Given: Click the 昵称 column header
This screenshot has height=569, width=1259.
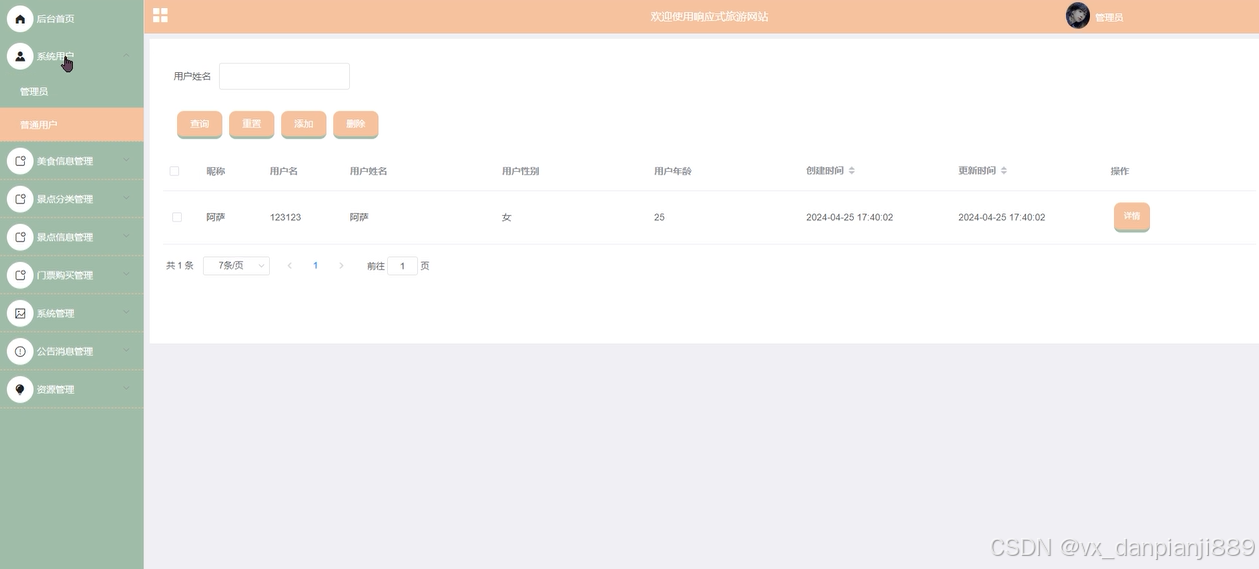Looking at the screenshot, I should pyautogui.click(x=216, y=171).
